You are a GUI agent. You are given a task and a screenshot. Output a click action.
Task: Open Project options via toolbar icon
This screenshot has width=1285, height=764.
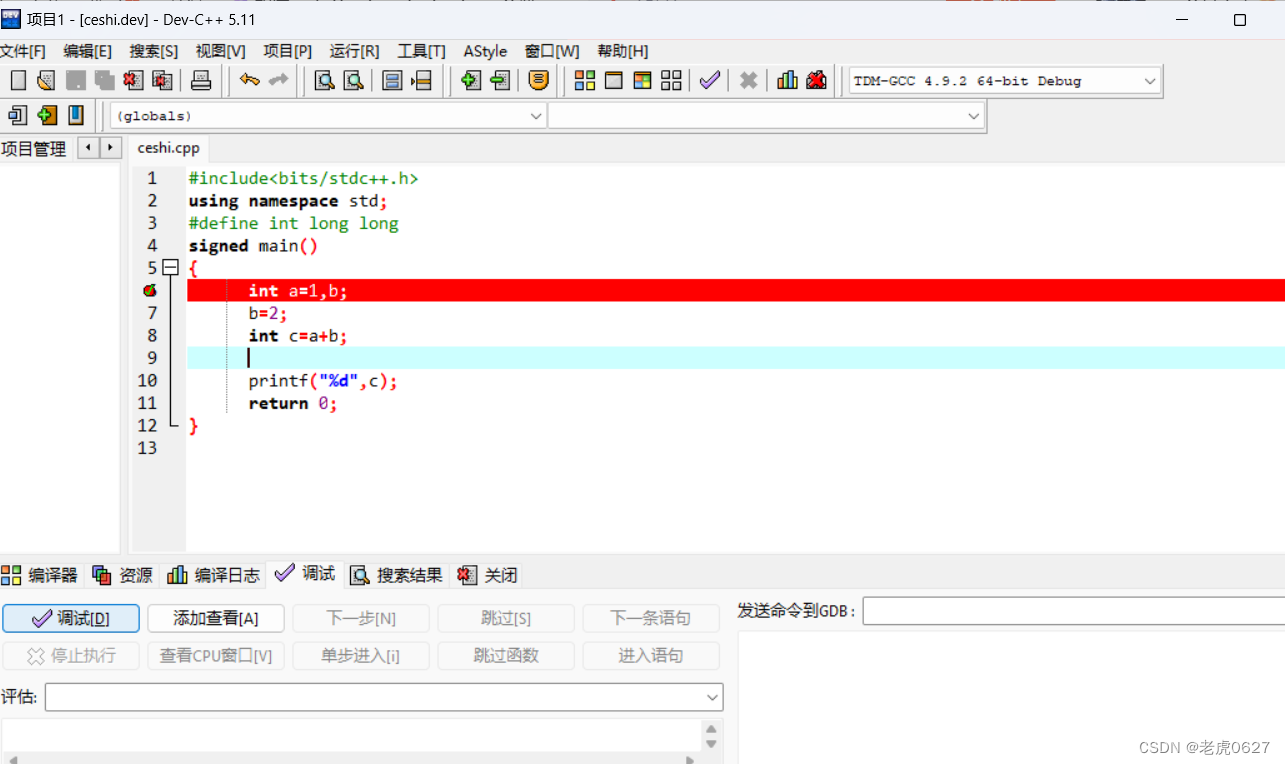(539, 81)
